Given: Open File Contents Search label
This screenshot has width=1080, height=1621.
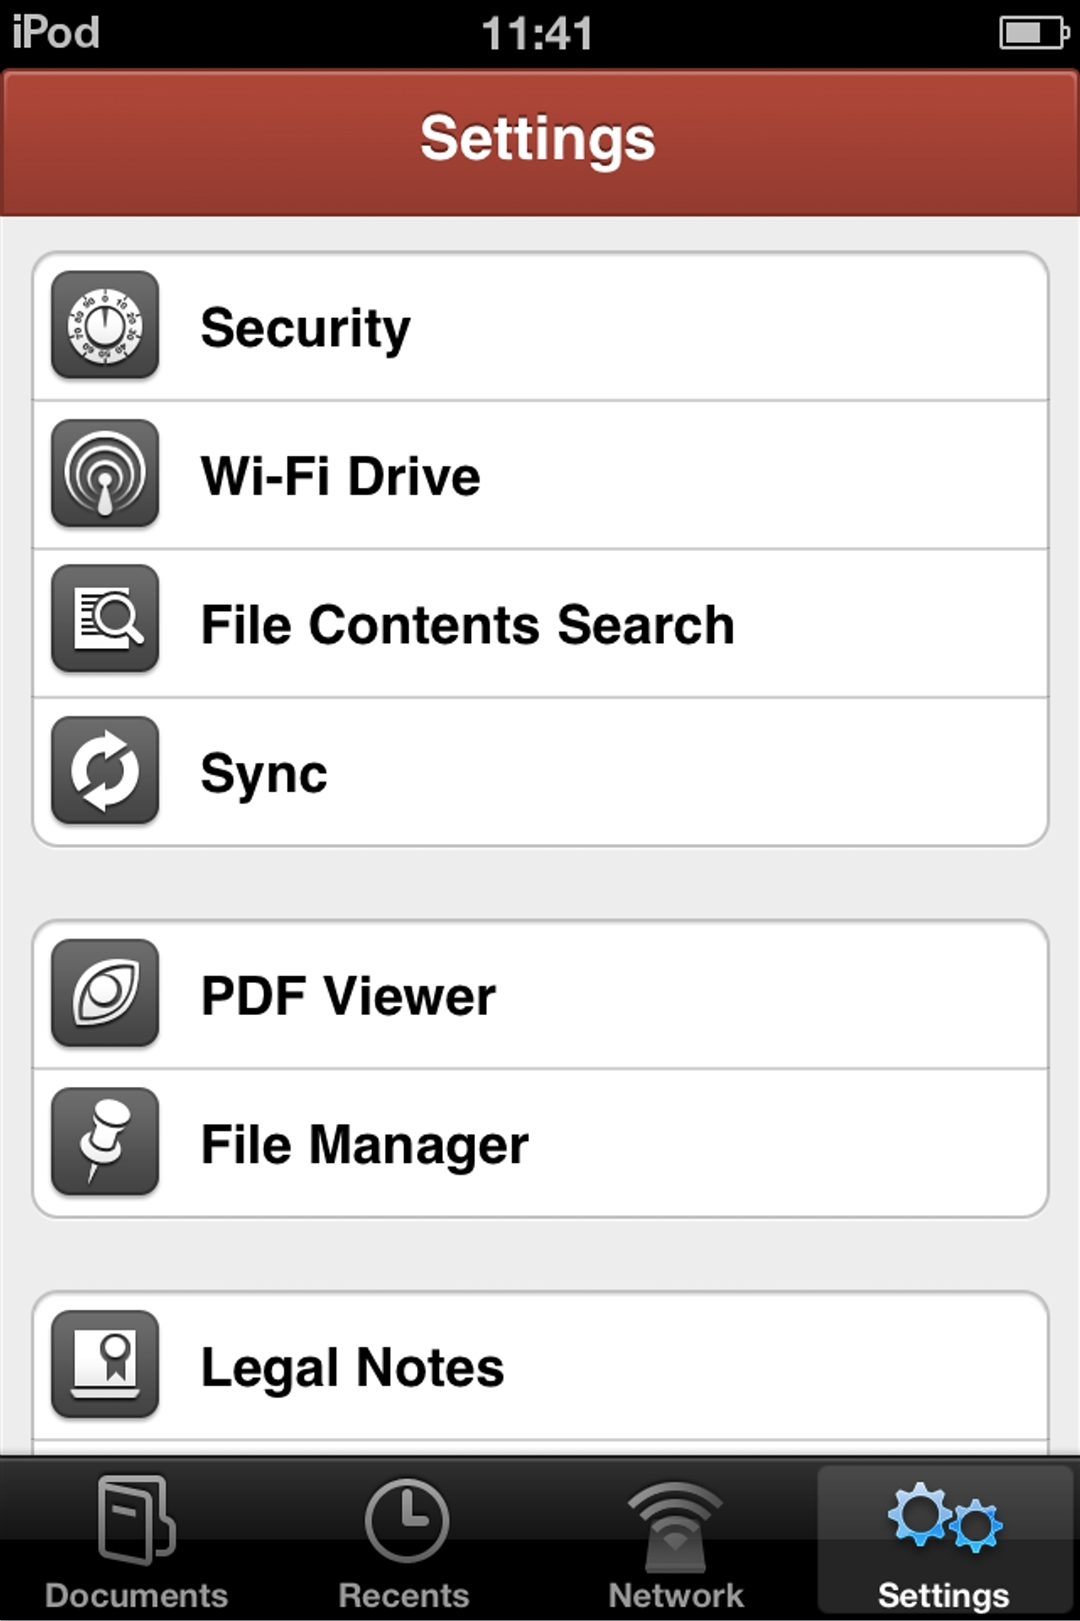Looking at the screenshot, I should pyautogui.click(x=467, y=625).
